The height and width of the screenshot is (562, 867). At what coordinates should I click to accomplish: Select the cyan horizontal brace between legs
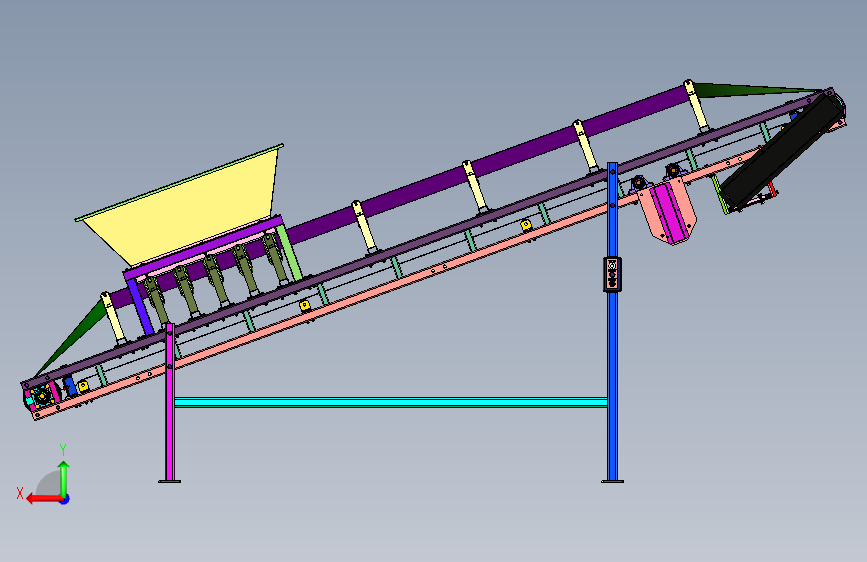[x=391, y=402]
